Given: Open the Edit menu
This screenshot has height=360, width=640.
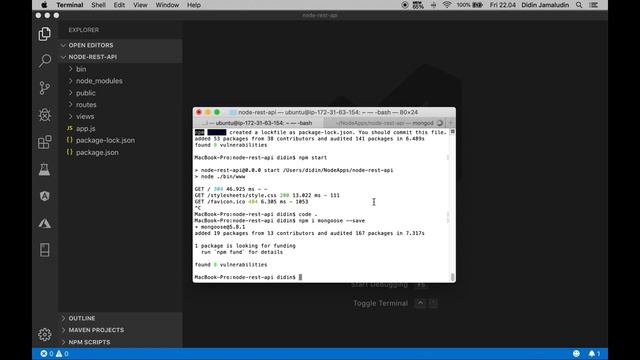Looking at the screenshot, I should pyautogui.click(x=119, y=5).
